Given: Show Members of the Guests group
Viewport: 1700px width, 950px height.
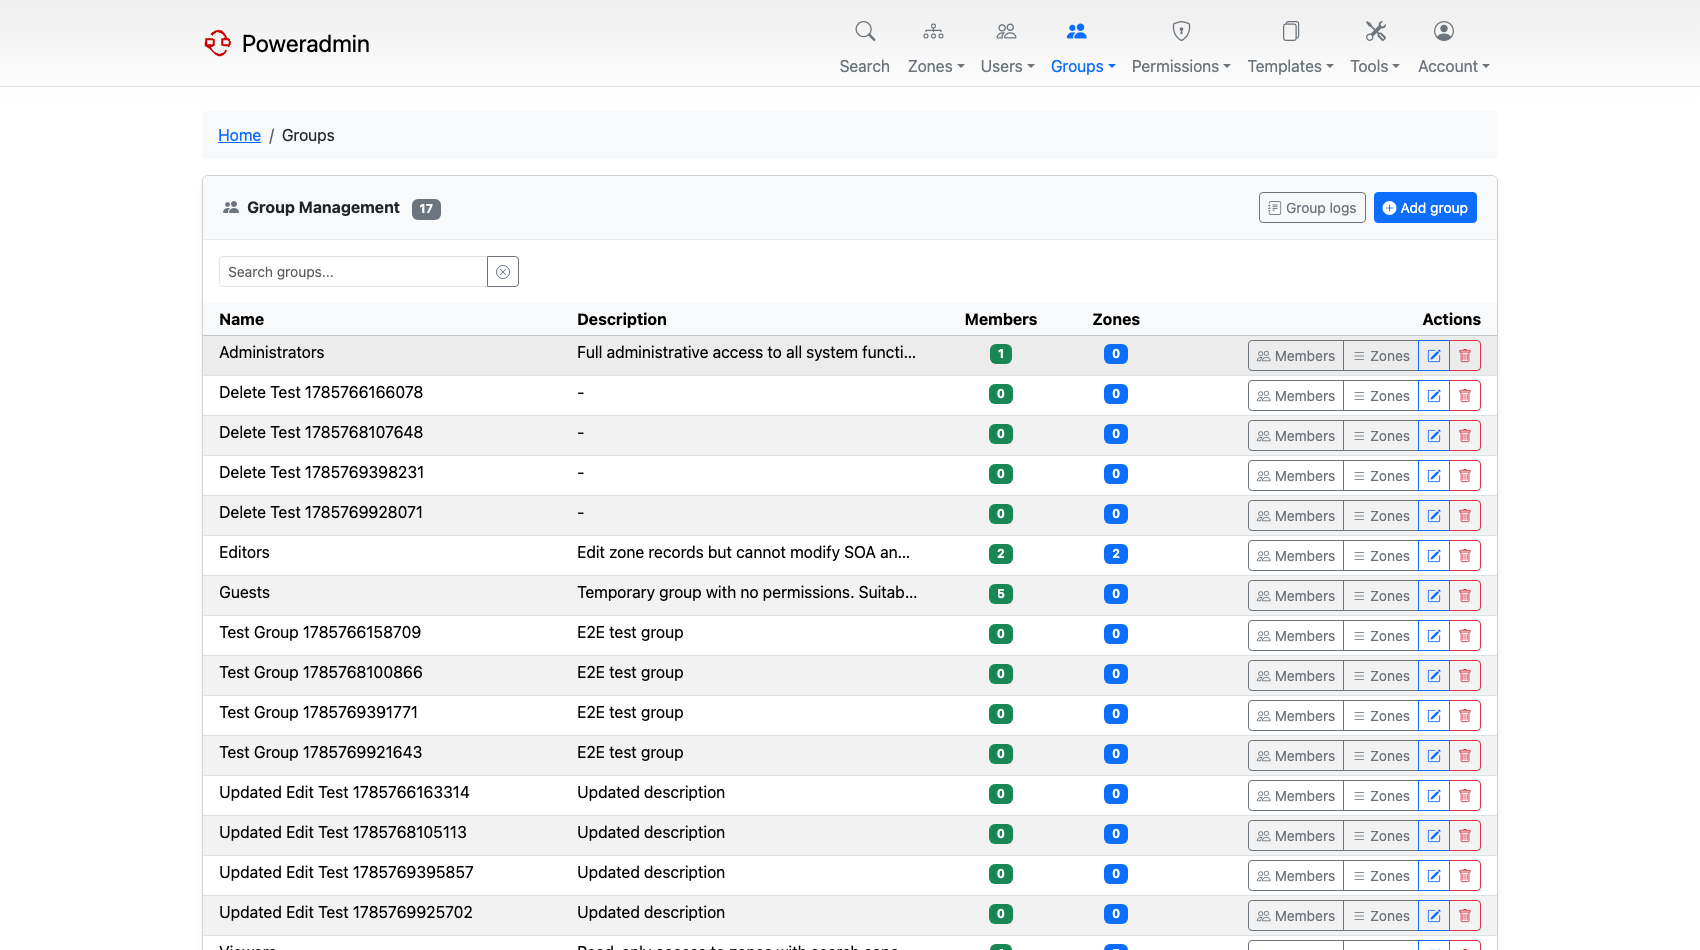Looking at the screenshot, I should pyautogui.click(x=1296, y=596).
